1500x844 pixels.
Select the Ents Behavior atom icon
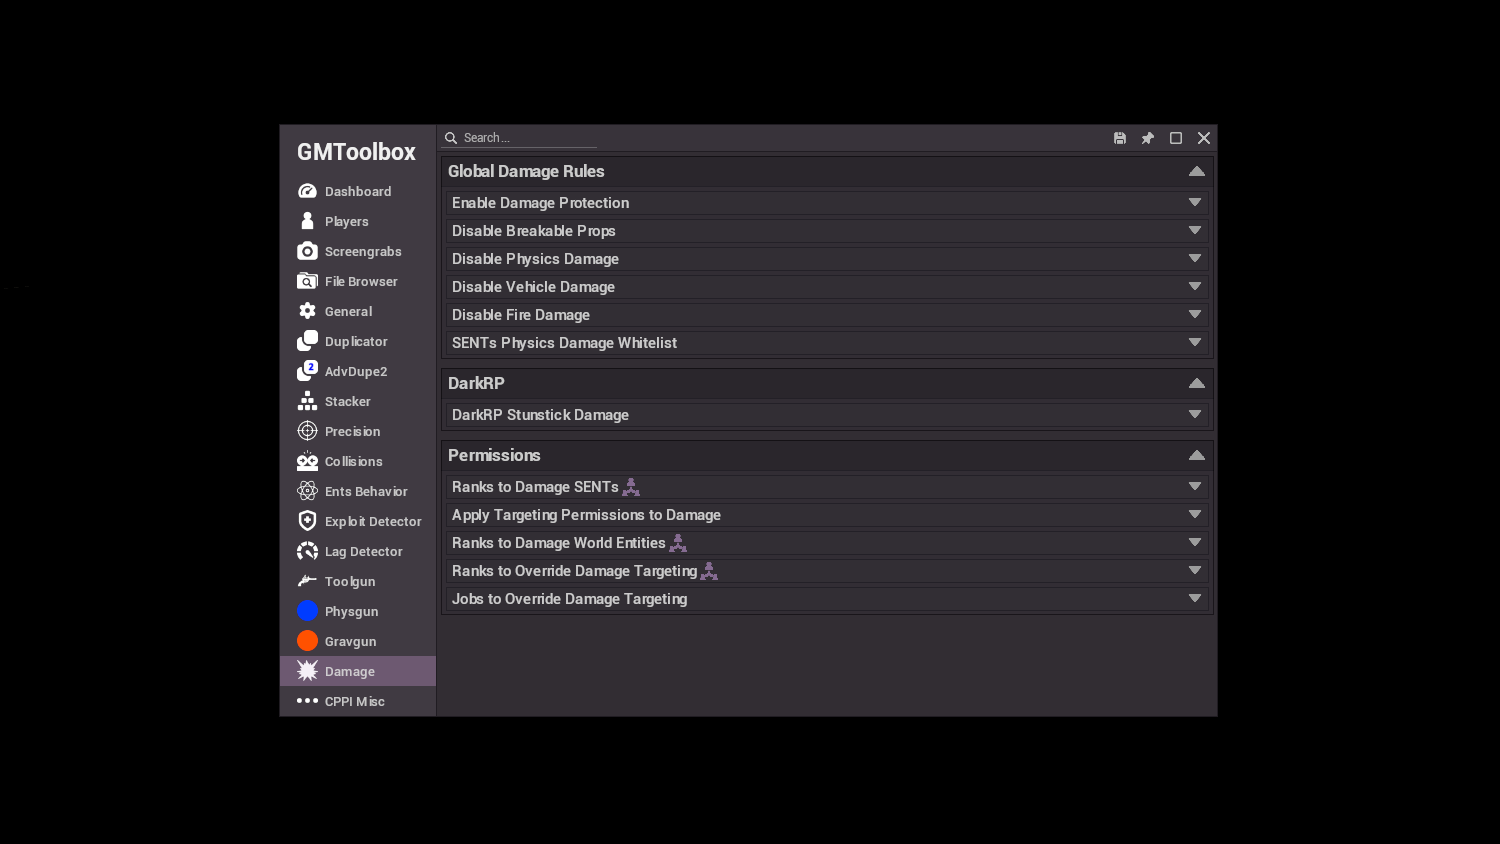[307, 491]
